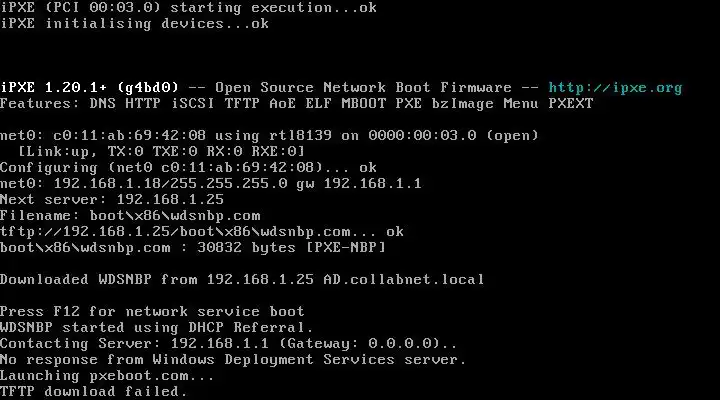Screen dimensions: 720x400
Task: Click the '30832 bytes [PXE-NBP]' line
Action: pyautogui.click(x=192, y=247)
